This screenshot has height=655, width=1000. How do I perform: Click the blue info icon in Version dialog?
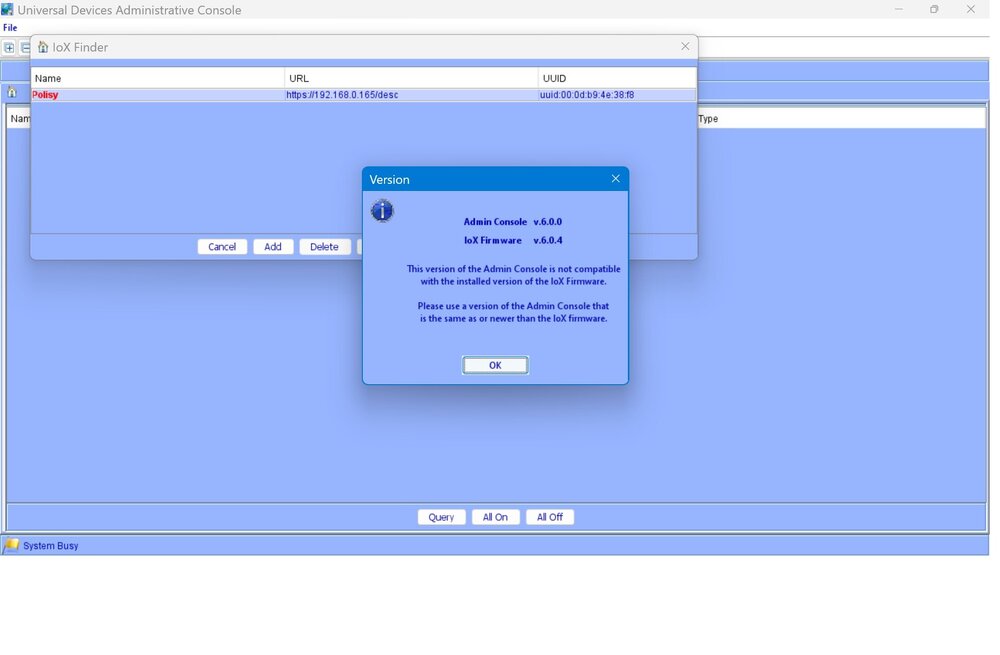point(382,211)
